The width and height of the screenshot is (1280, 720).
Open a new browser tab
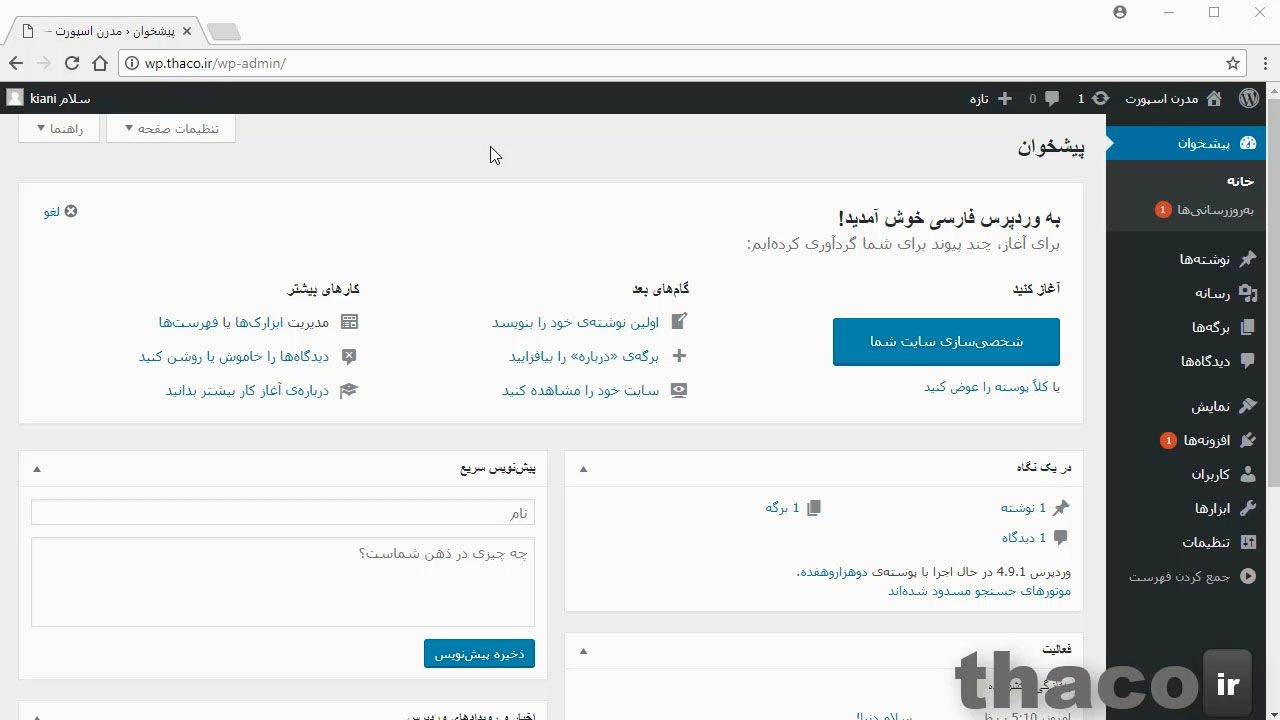click(x=223, y=32)
